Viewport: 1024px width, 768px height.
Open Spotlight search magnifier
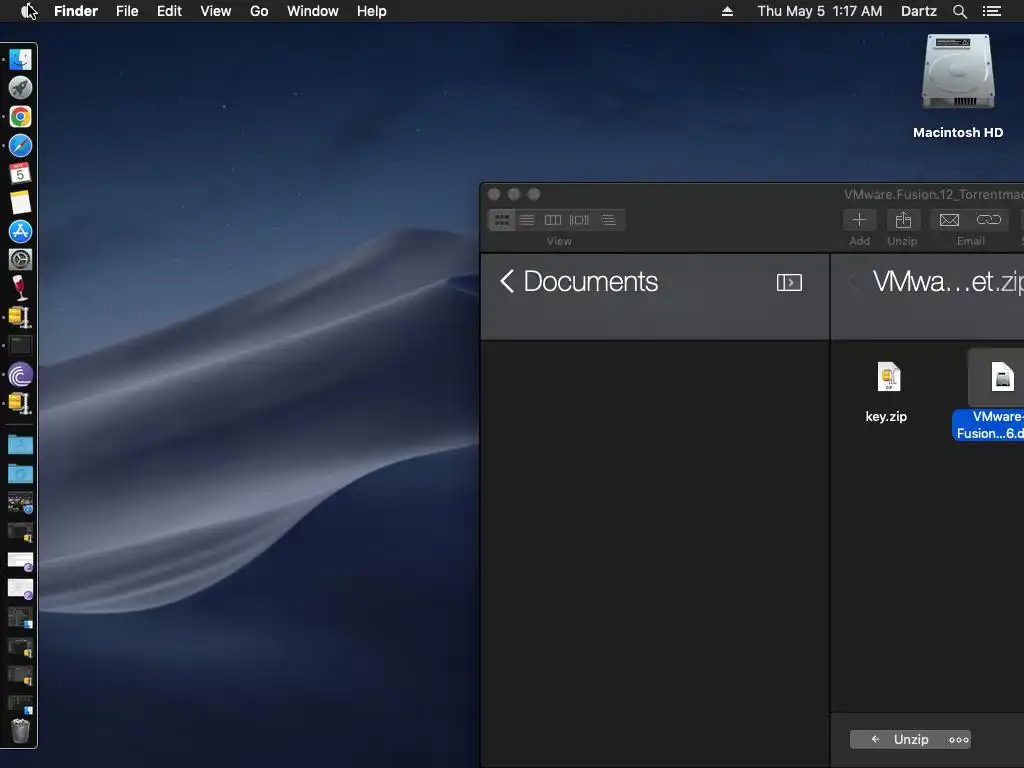[959, 11]
